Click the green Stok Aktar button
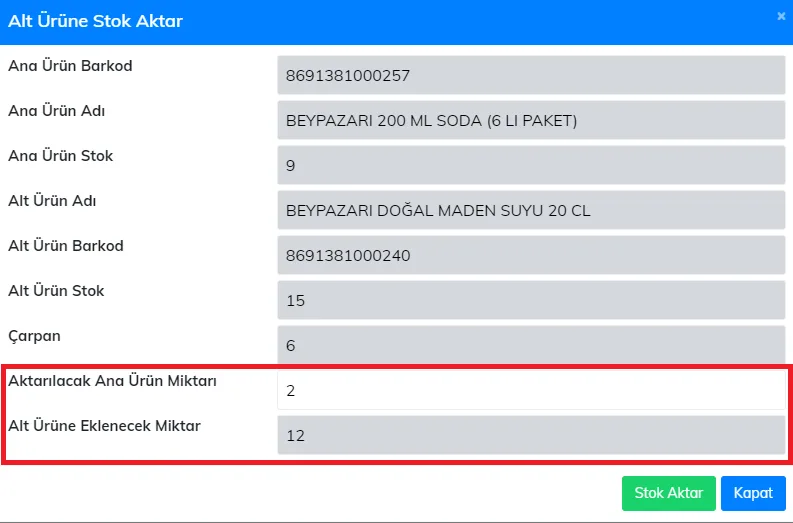Viewport: 793px width, 523px height. (x=669, y=493)
